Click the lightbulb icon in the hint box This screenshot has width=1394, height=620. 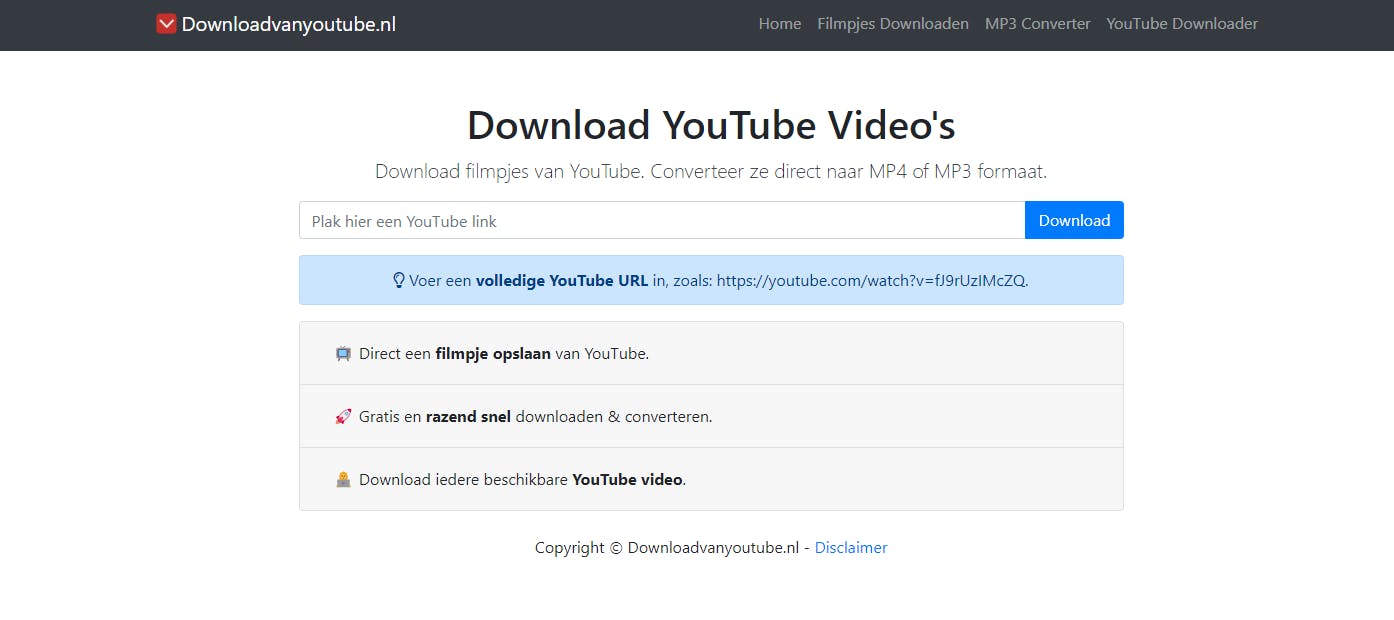[x=399, y=280]
